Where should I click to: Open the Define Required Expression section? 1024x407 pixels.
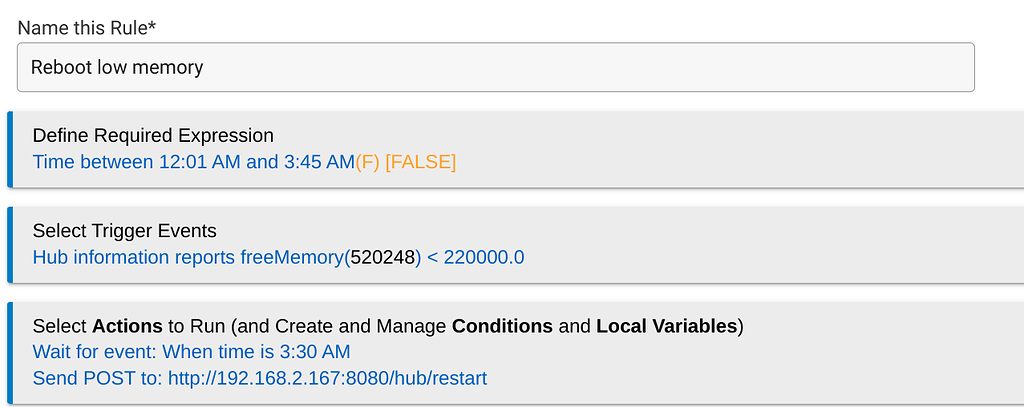pyautogui.click(x=153, y=136)
